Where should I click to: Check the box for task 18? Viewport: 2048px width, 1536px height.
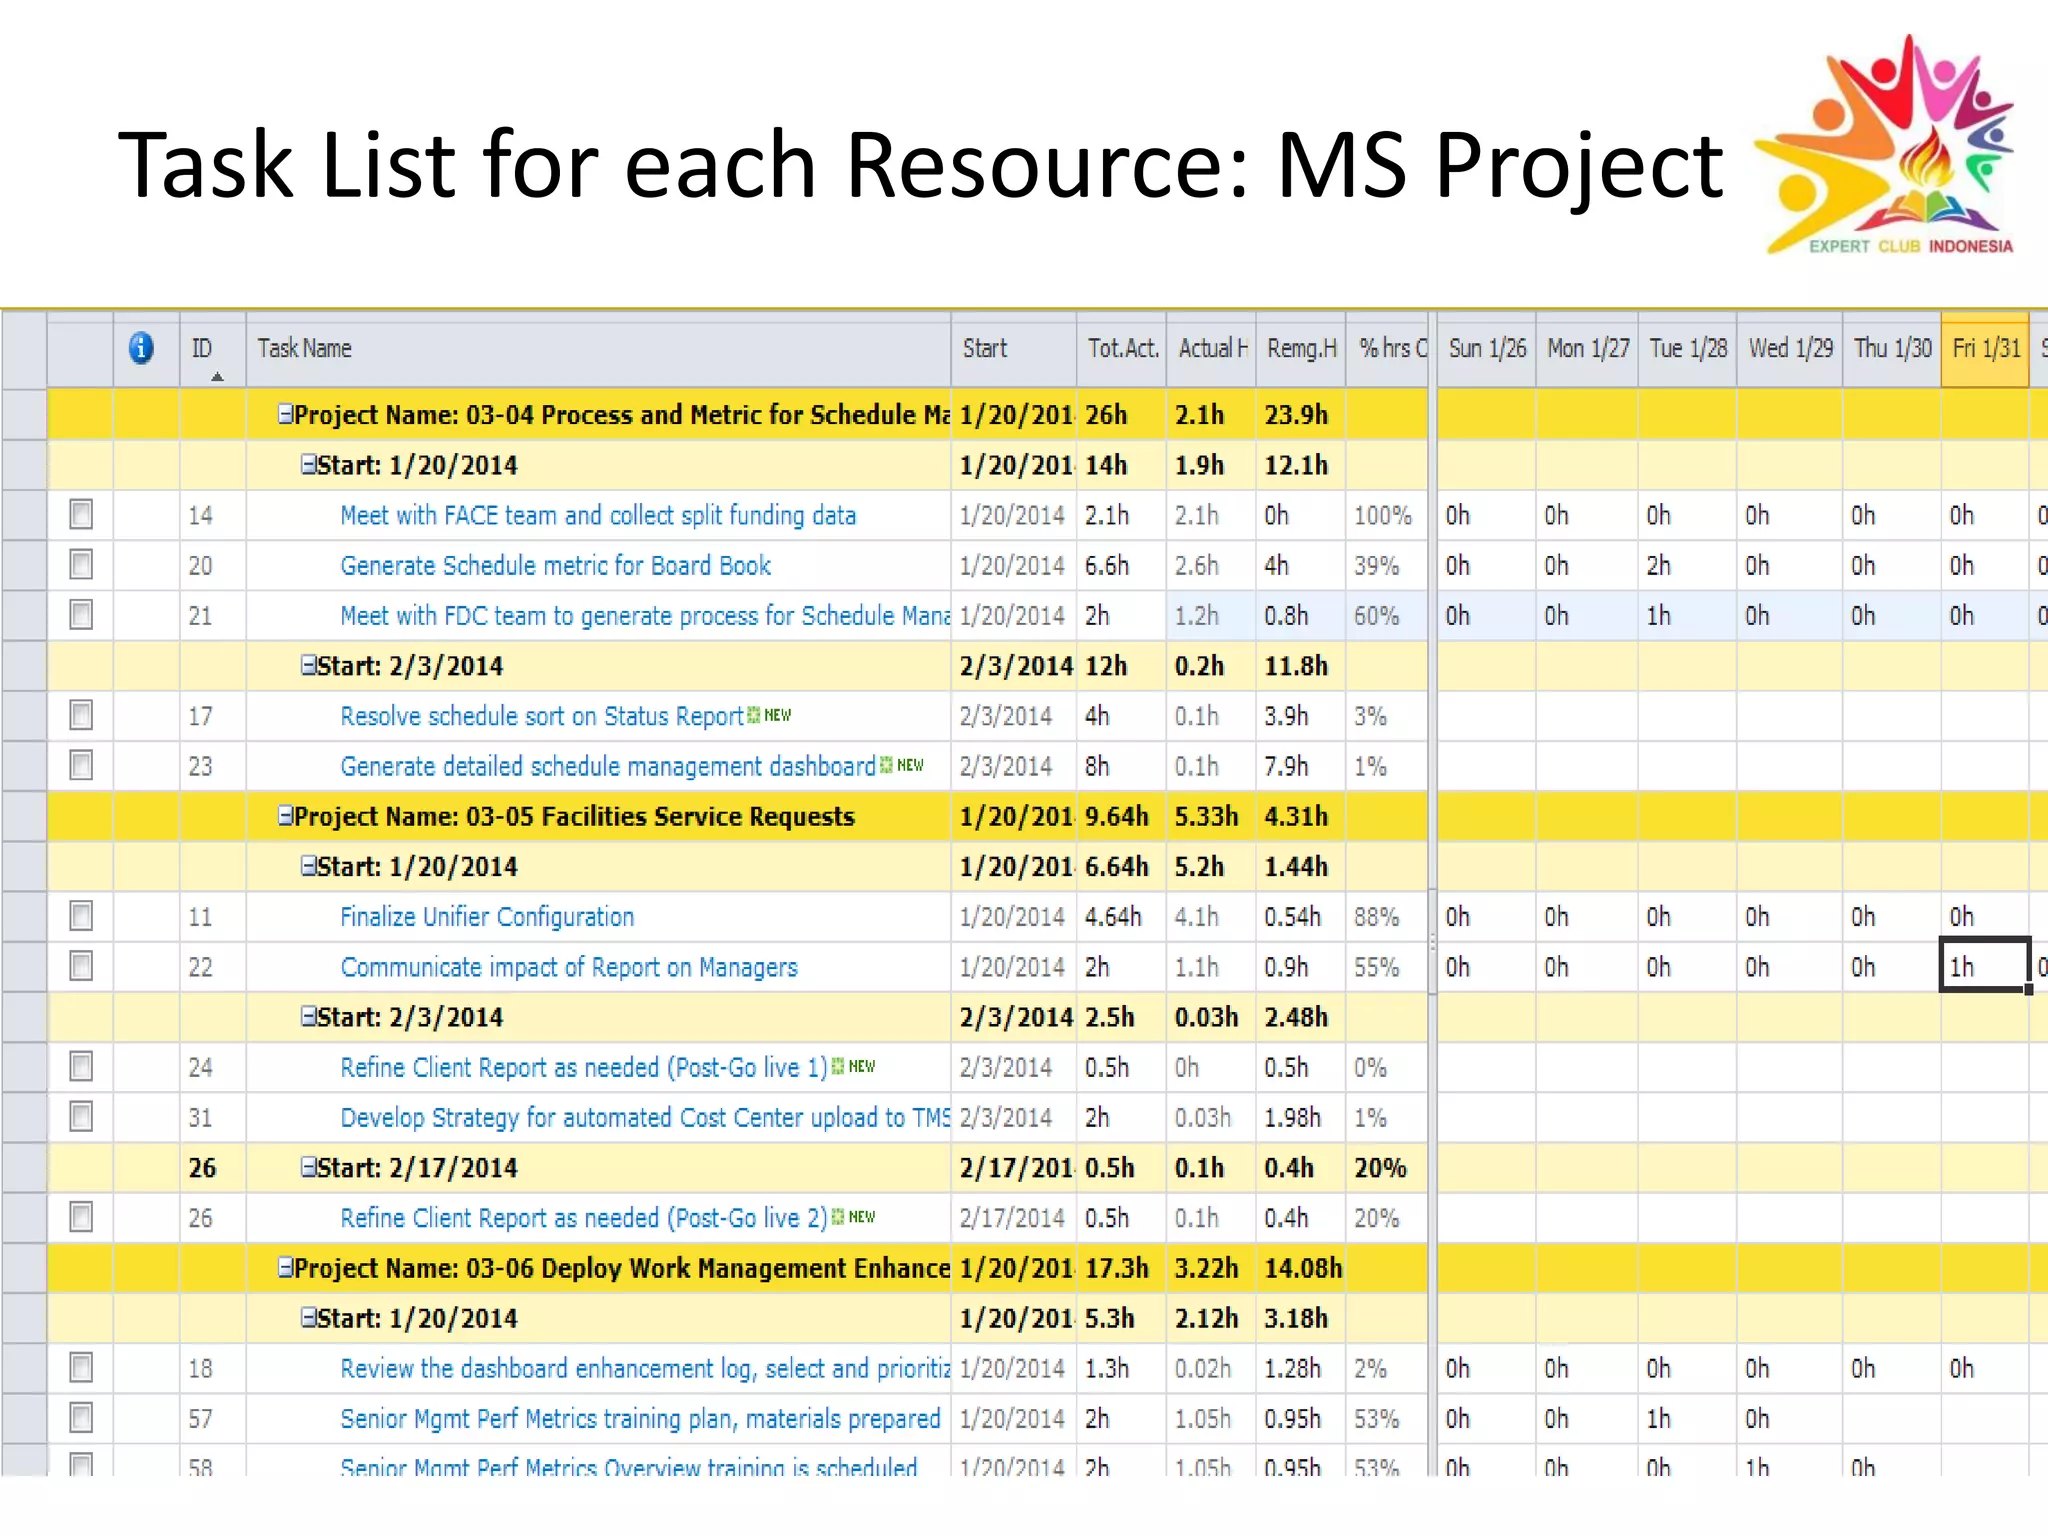81,1367
